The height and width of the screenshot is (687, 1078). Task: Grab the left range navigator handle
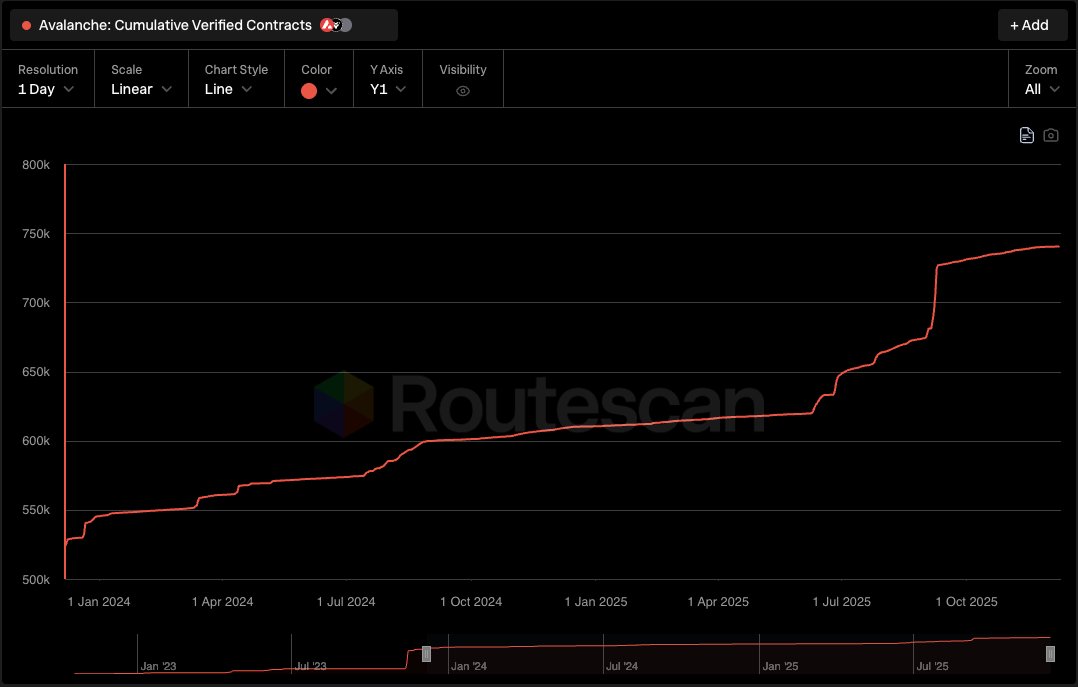(426, 654)
